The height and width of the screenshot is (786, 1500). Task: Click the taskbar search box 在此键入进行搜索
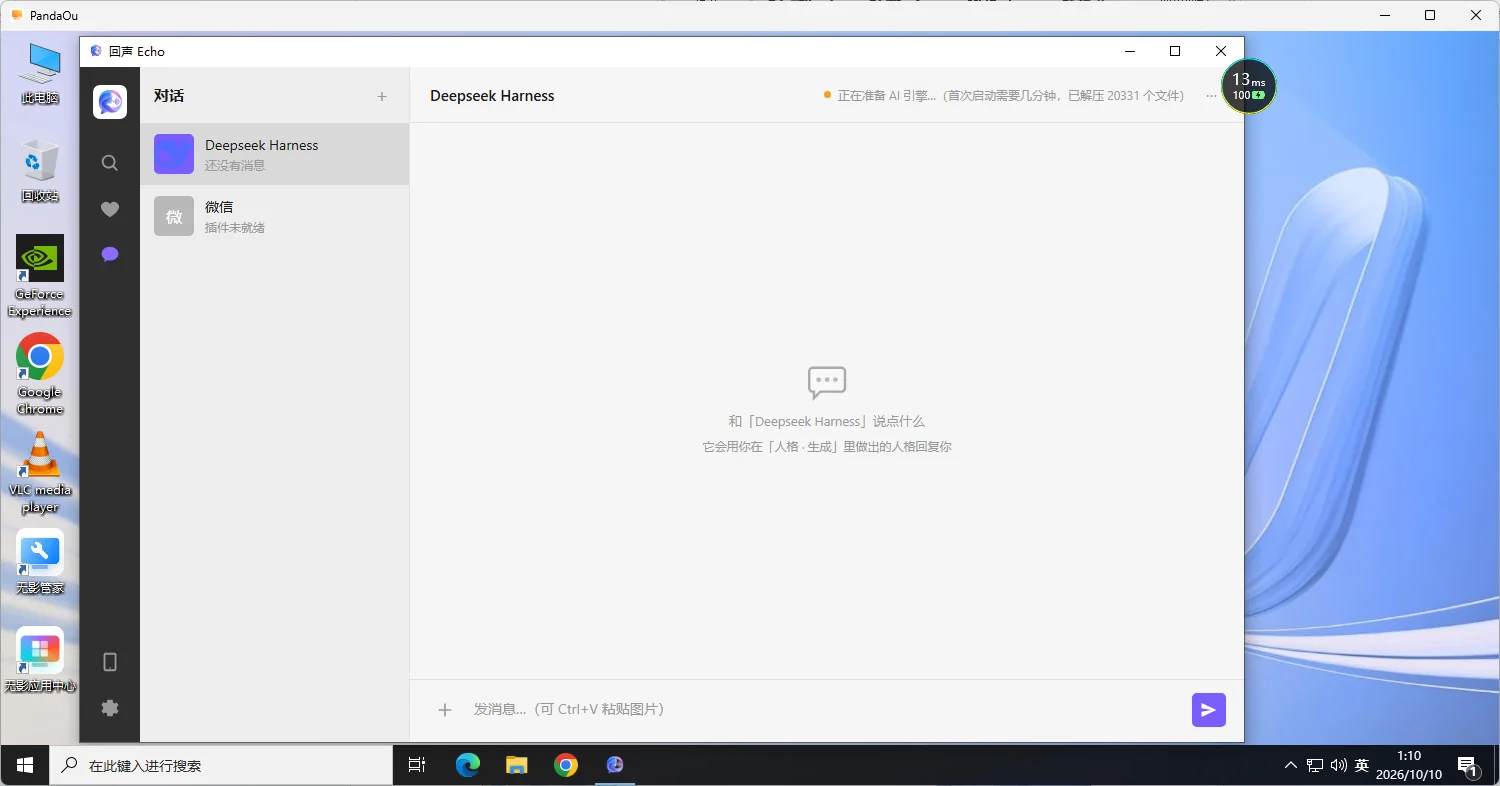point(220,766)
